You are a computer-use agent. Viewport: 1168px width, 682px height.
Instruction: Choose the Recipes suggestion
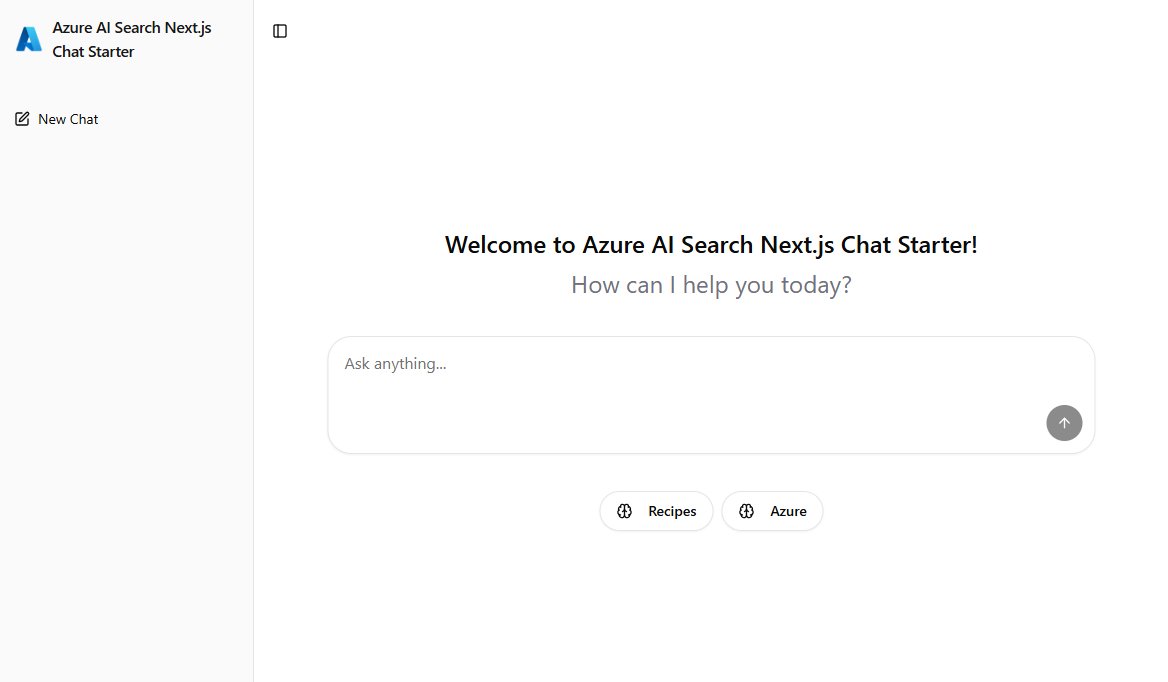656,512
